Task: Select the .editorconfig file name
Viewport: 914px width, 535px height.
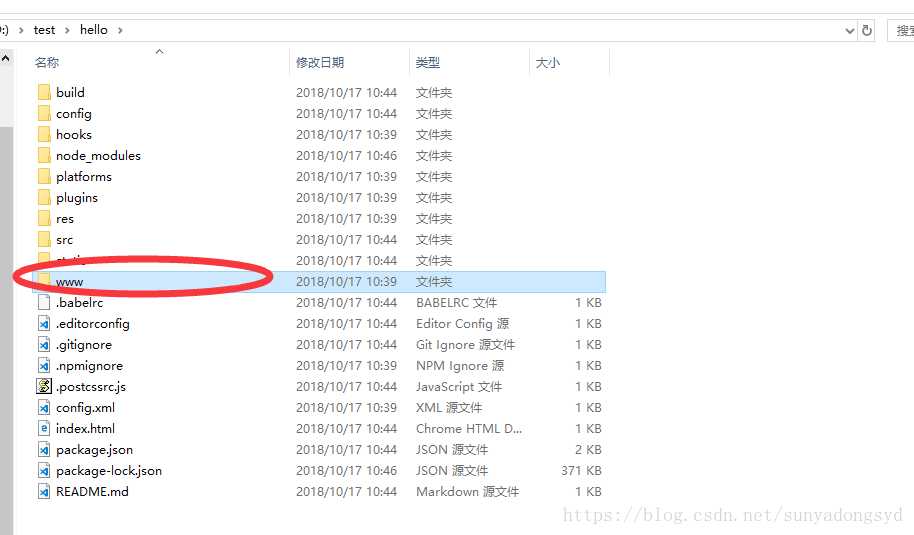Action: 93,323
